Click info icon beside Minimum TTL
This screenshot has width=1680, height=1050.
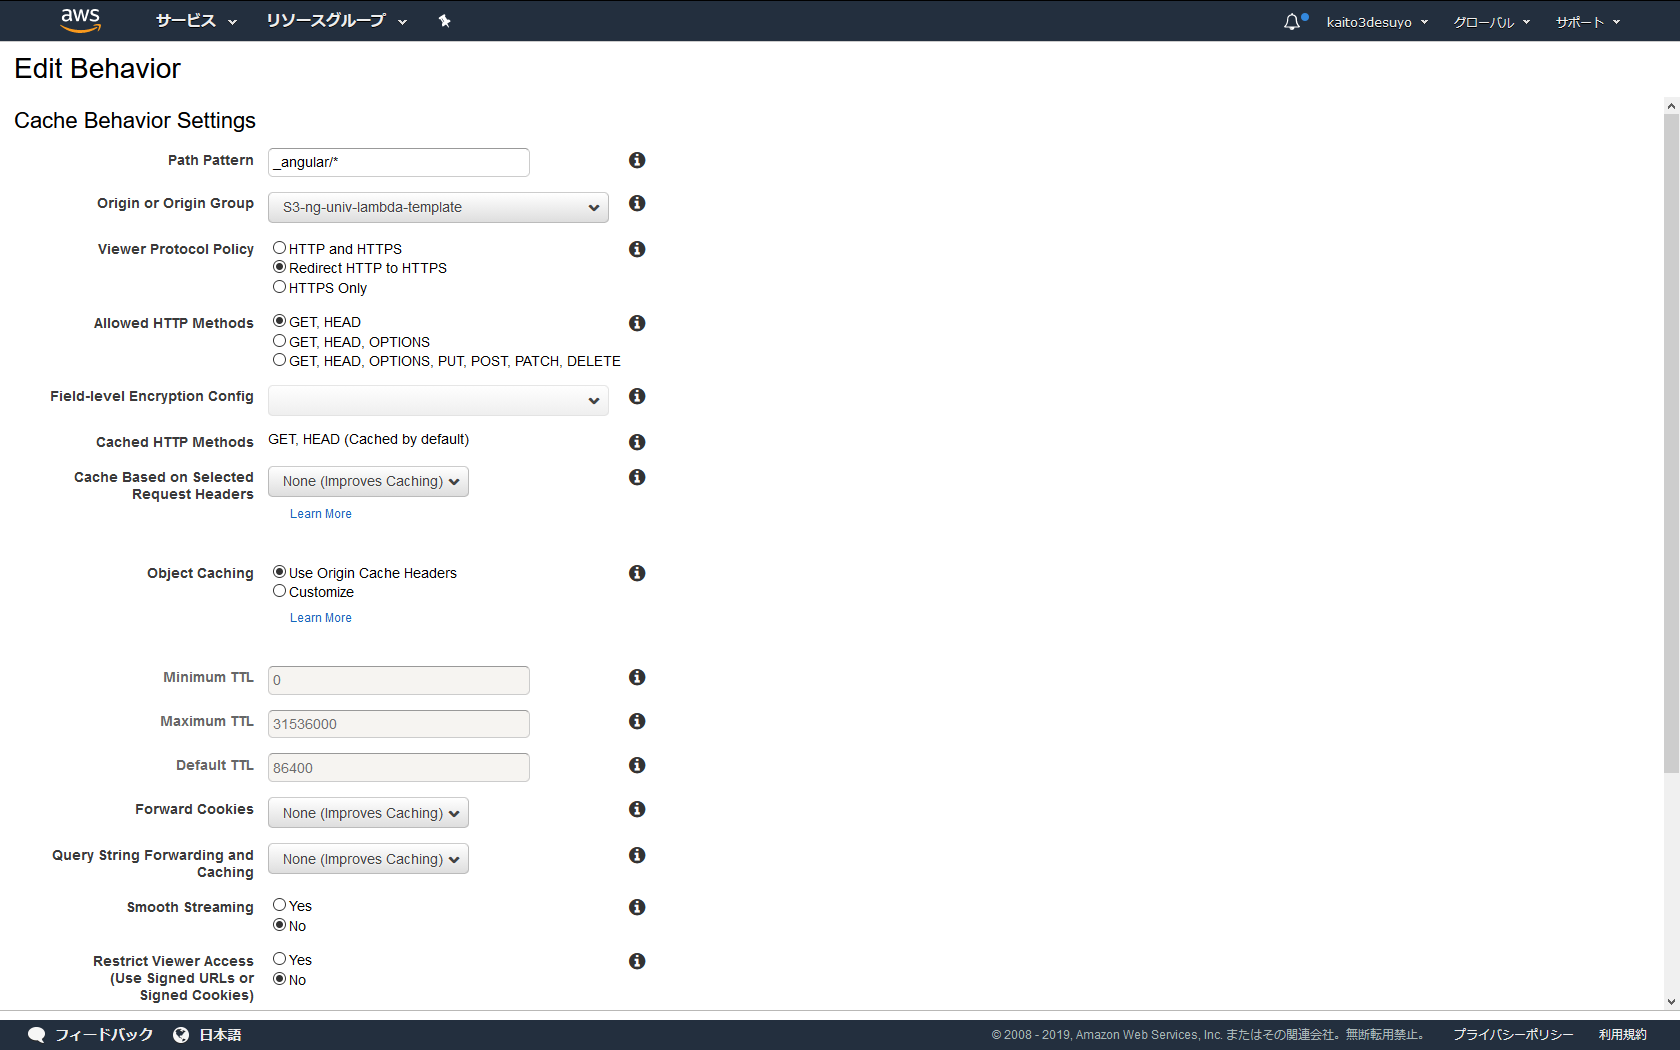[637, 677]
